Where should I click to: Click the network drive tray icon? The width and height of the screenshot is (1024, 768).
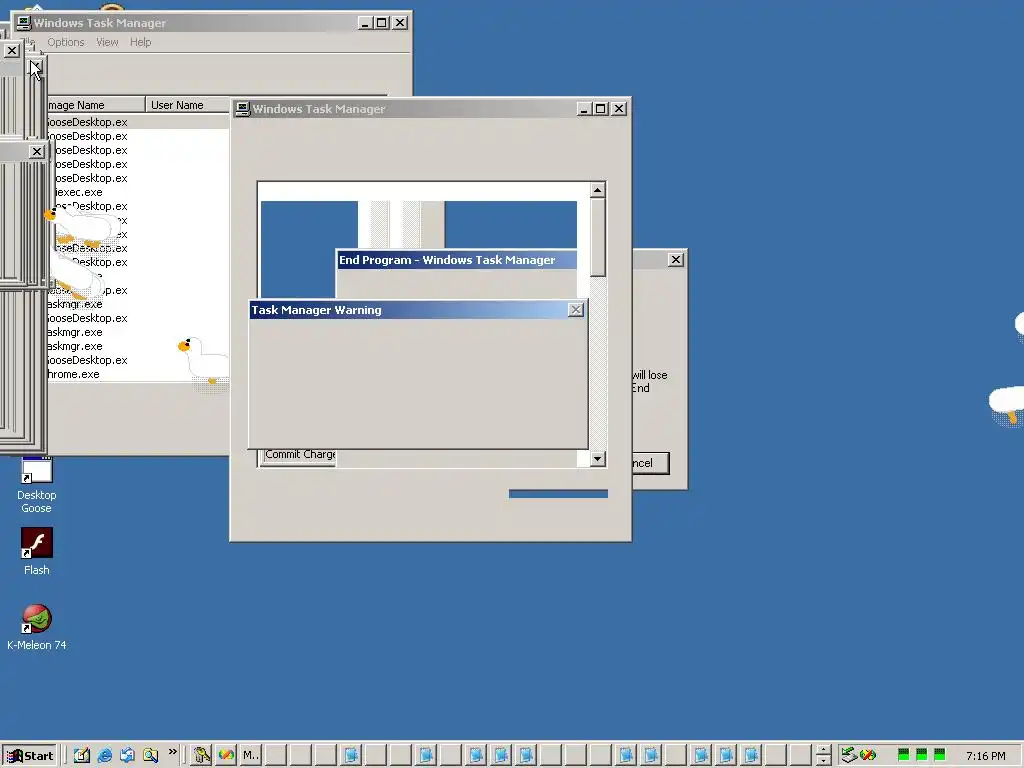(848, 756)
